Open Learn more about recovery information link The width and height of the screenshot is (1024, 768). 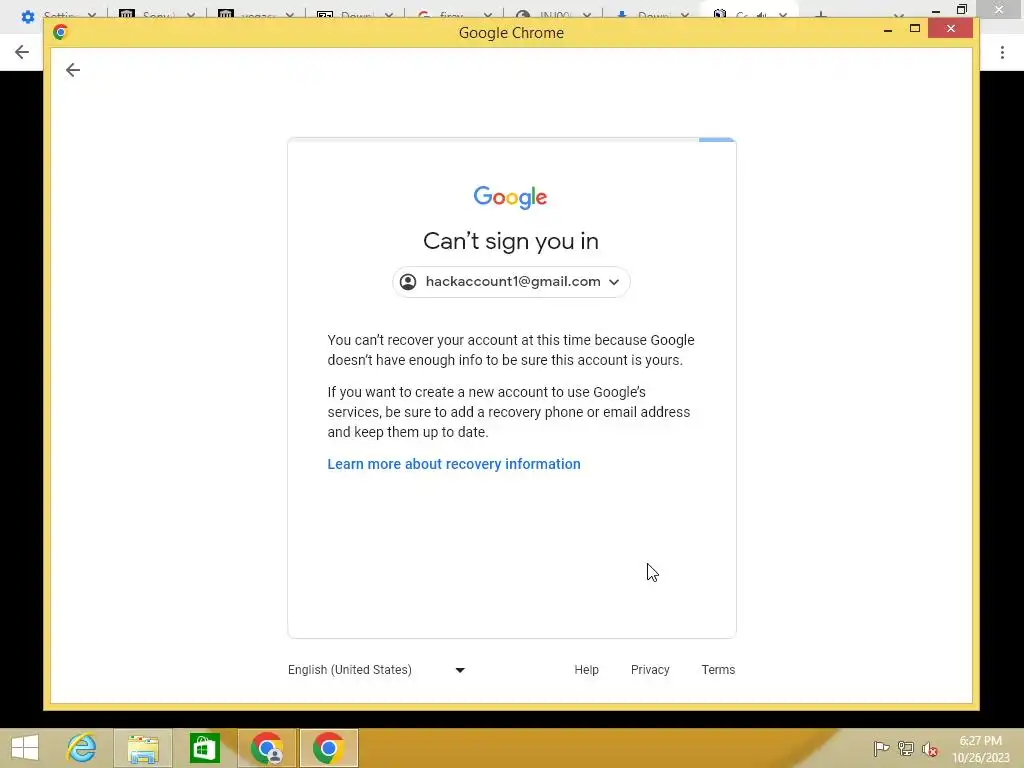[x=454, y=464]
